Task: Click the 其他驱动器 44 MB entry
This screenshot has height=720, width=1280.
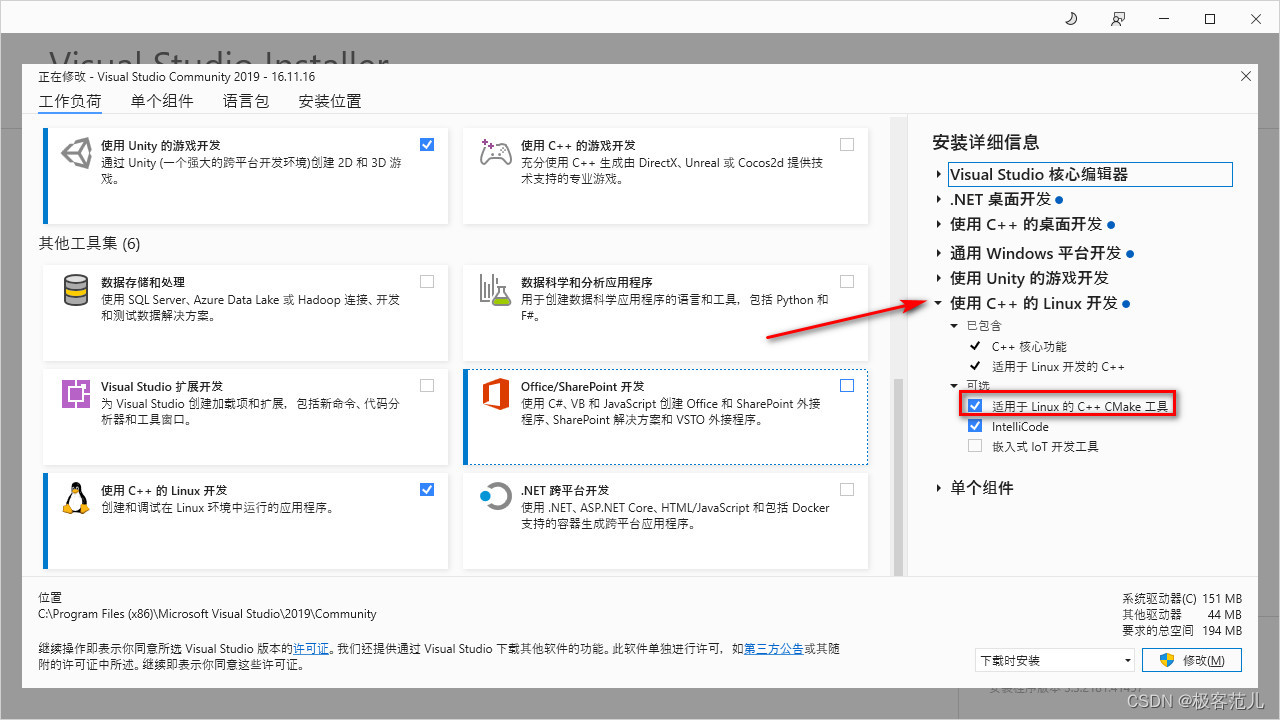Action: (x=1182, y=614)
